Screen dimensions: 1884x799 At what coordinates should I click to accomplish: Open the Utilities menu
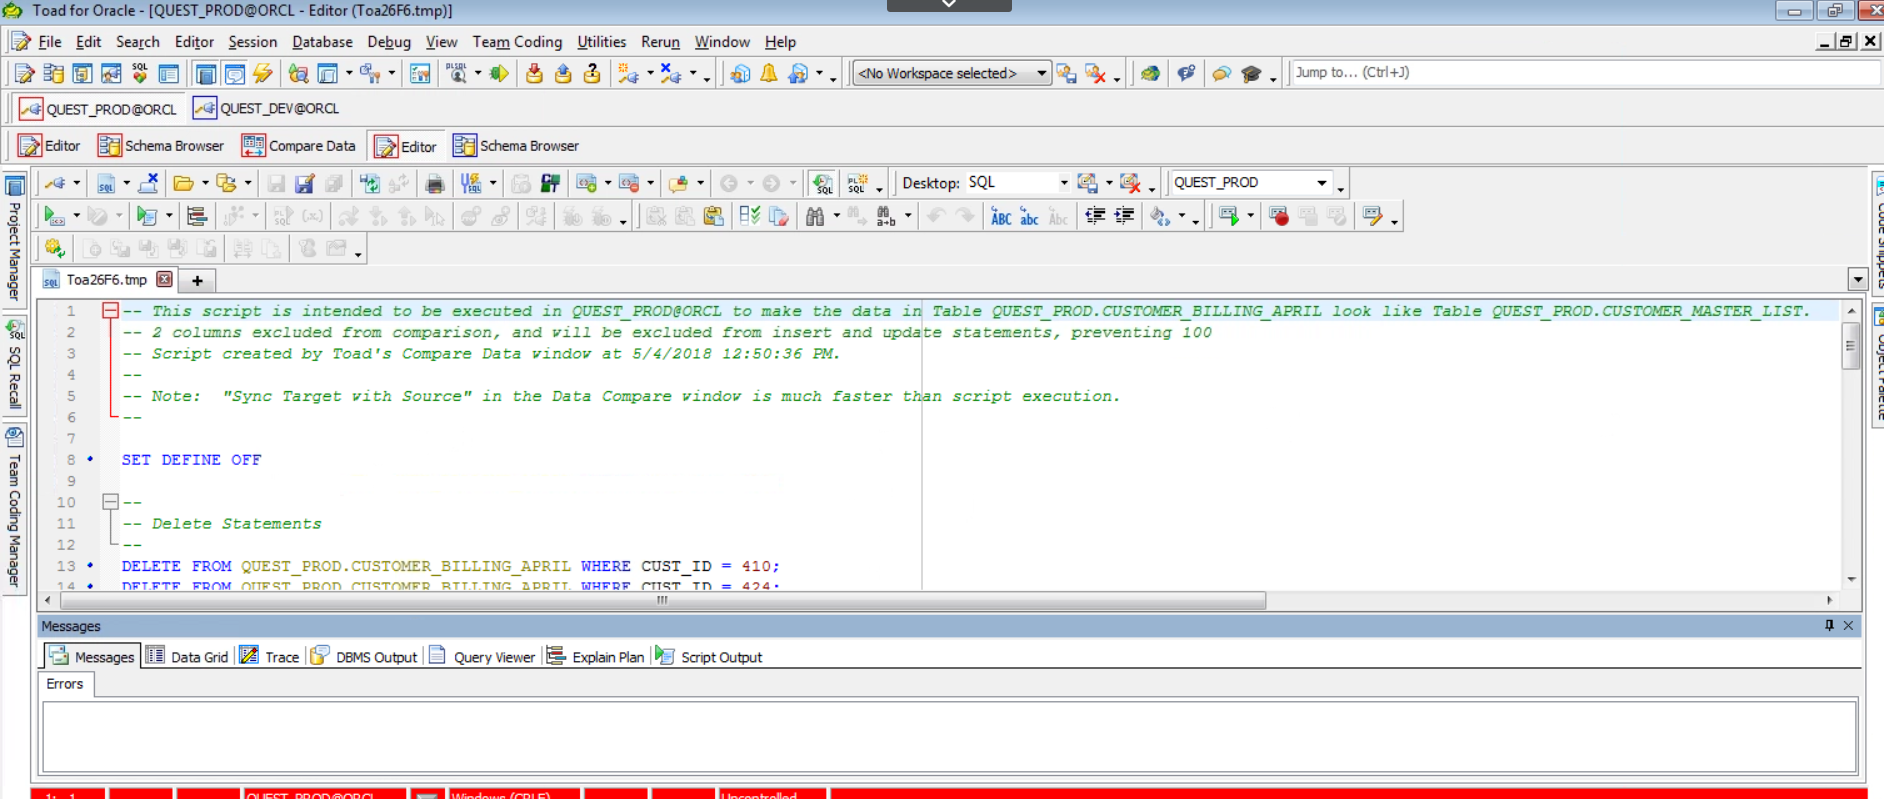[601, 42]
